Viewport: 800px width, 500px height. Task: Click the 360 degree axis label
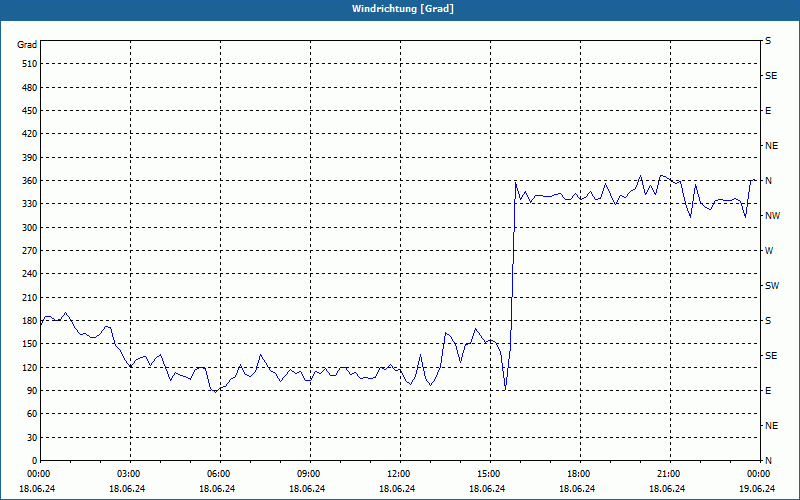[30, 181]
